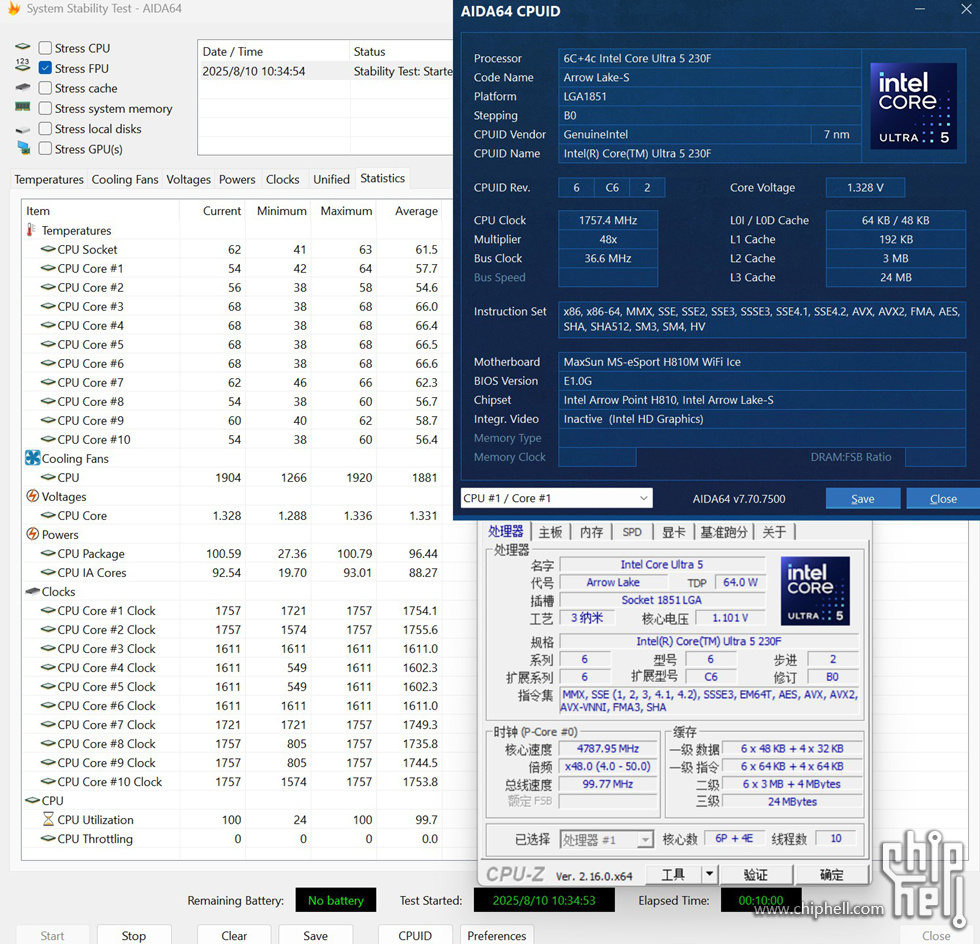The image size is (980, 944).
Task: Click the CPU Throttling row icon
Action: (x=48, y=838)
